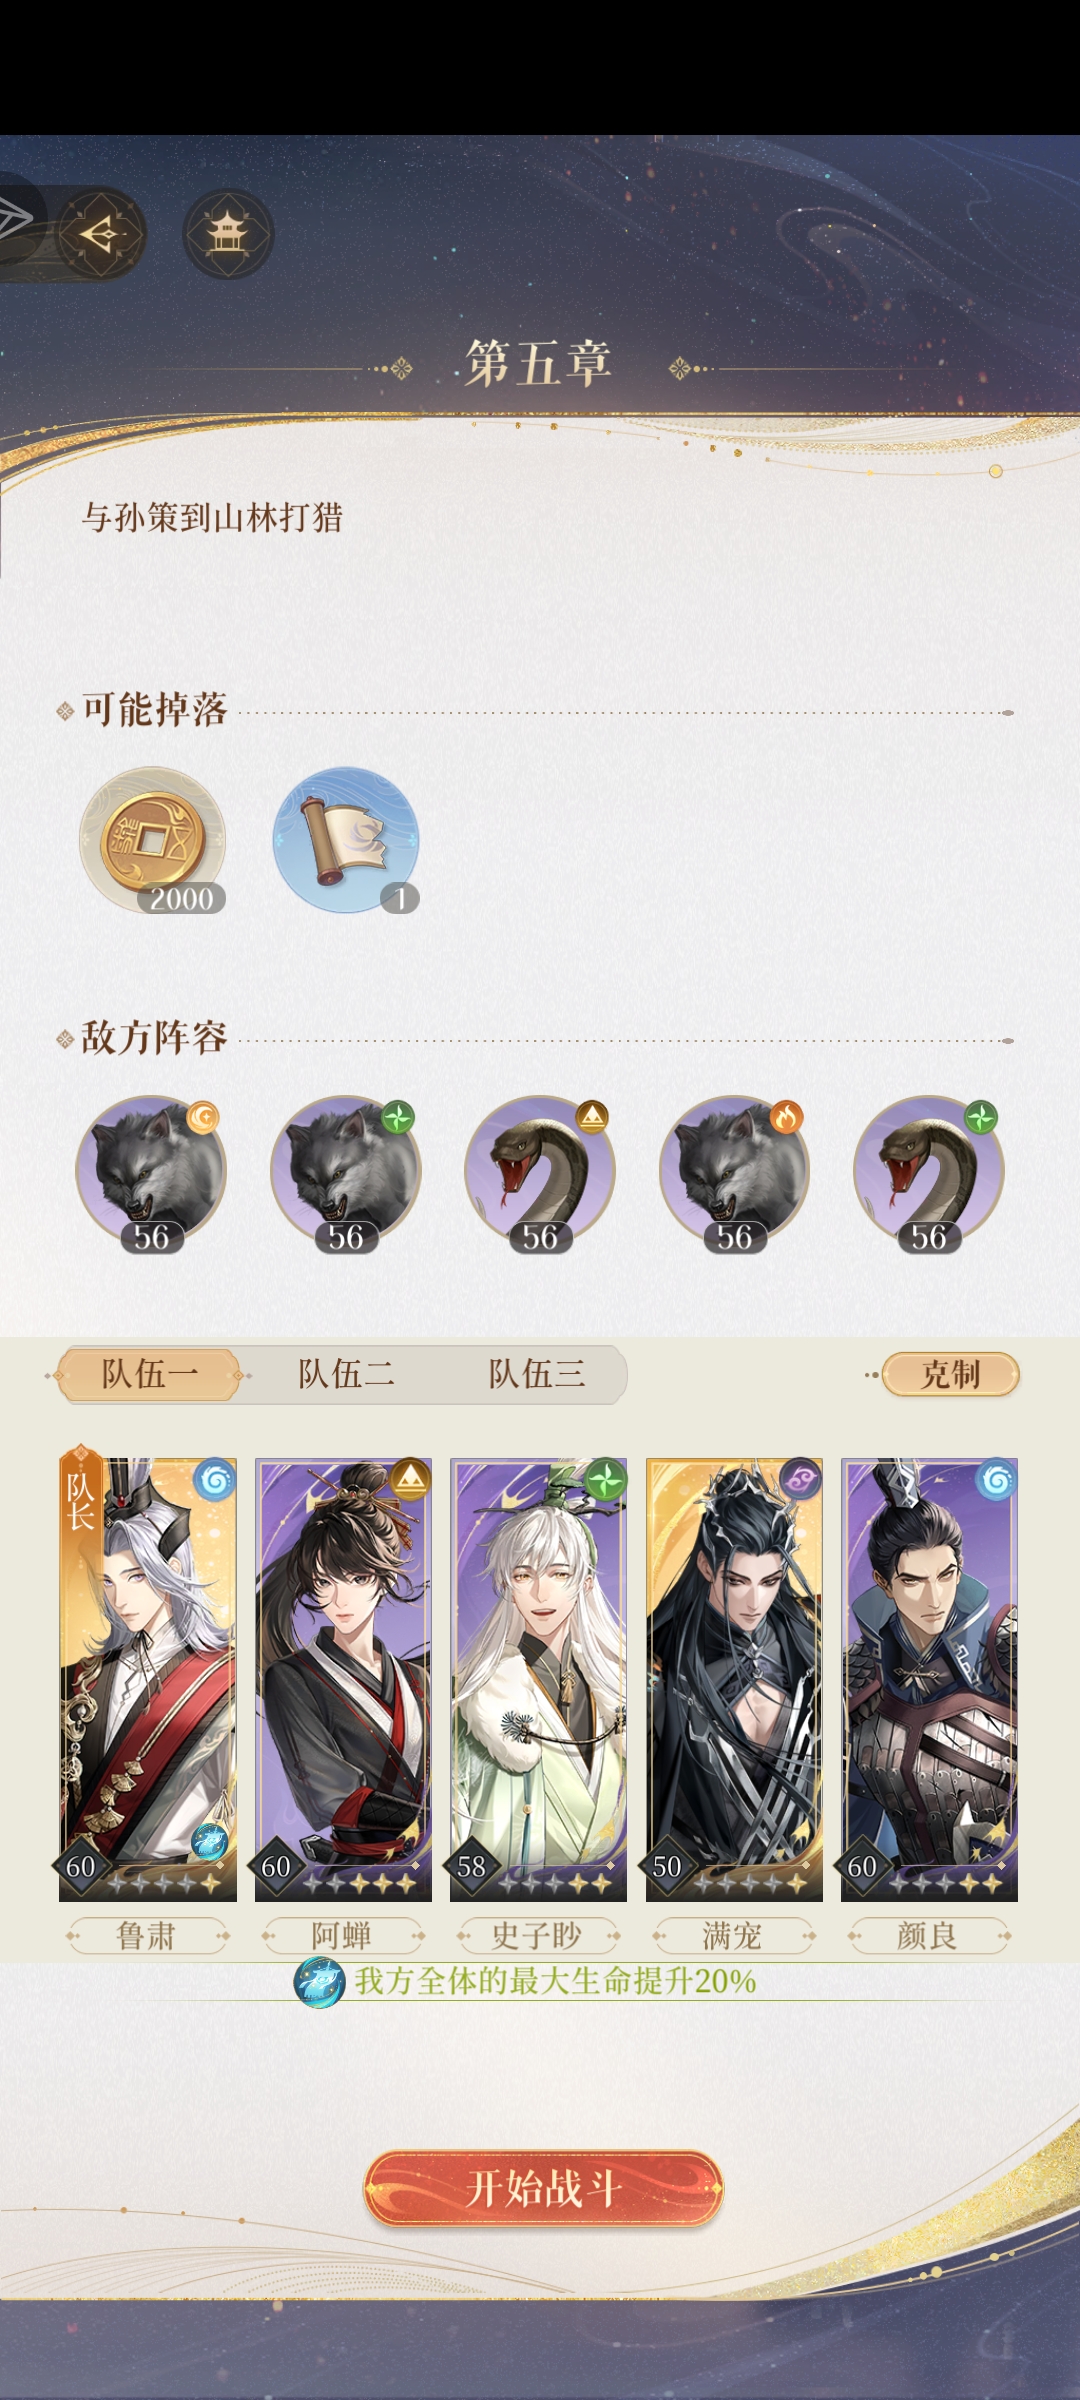
Task: Tap the back arrow icon
Action: (x=101, y=234)
